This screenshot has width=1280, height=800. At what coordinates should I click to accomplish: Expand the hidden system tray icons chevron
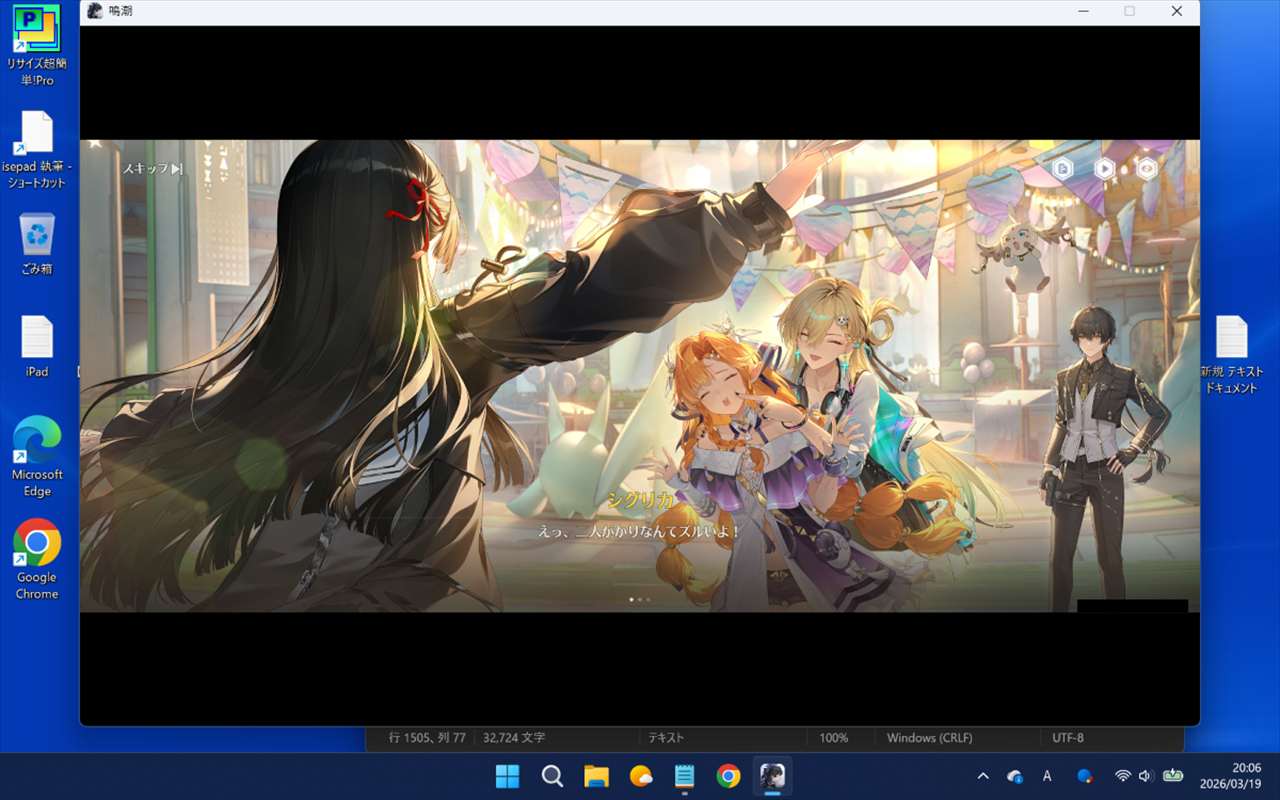(x=983, y=776)
